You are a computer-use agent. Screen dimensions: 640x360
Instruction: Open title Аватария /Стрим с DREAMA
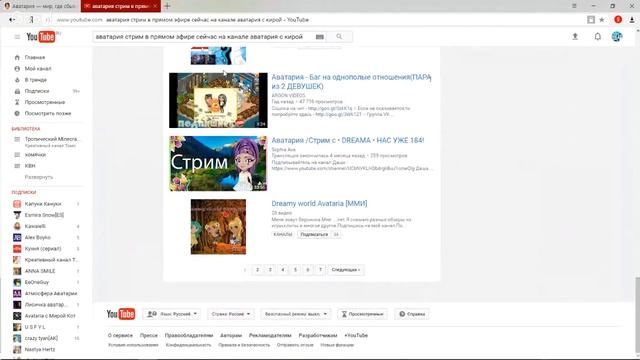pyautogui.click(x=348, y=140)
